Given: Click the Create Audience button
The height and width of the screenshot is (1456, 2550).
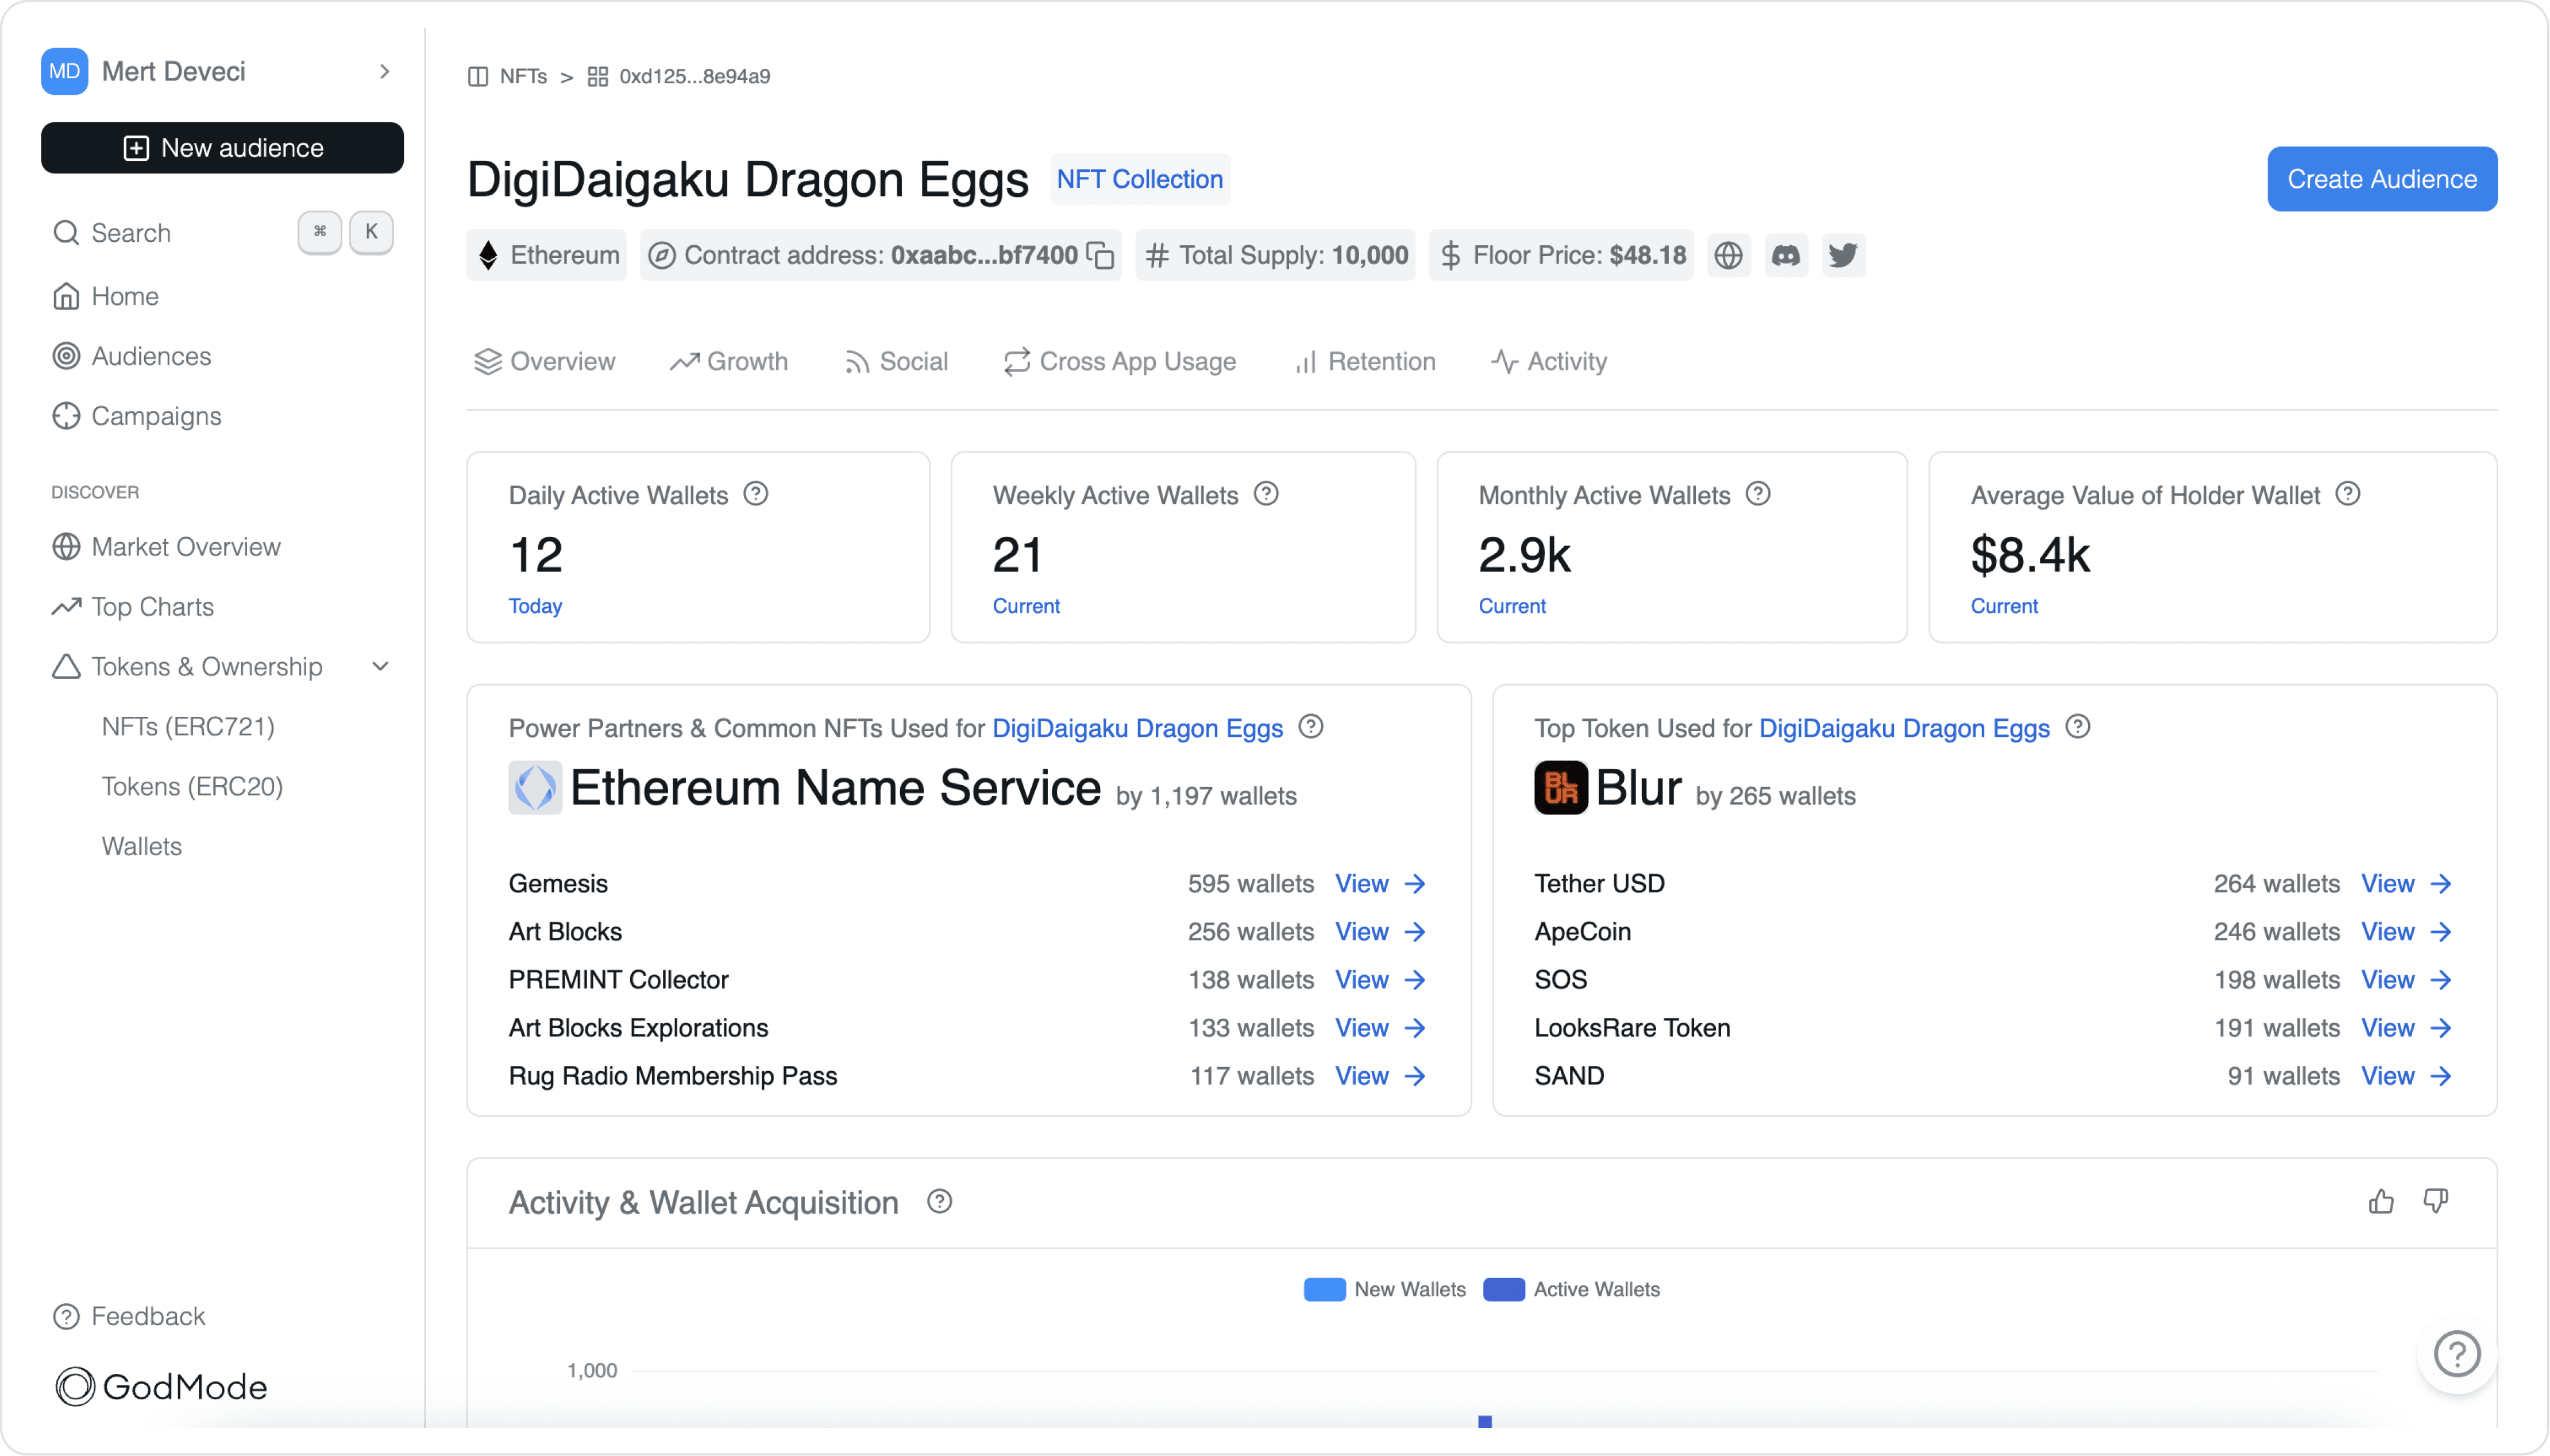Looking at the screenshot, I should [2382, 179].
